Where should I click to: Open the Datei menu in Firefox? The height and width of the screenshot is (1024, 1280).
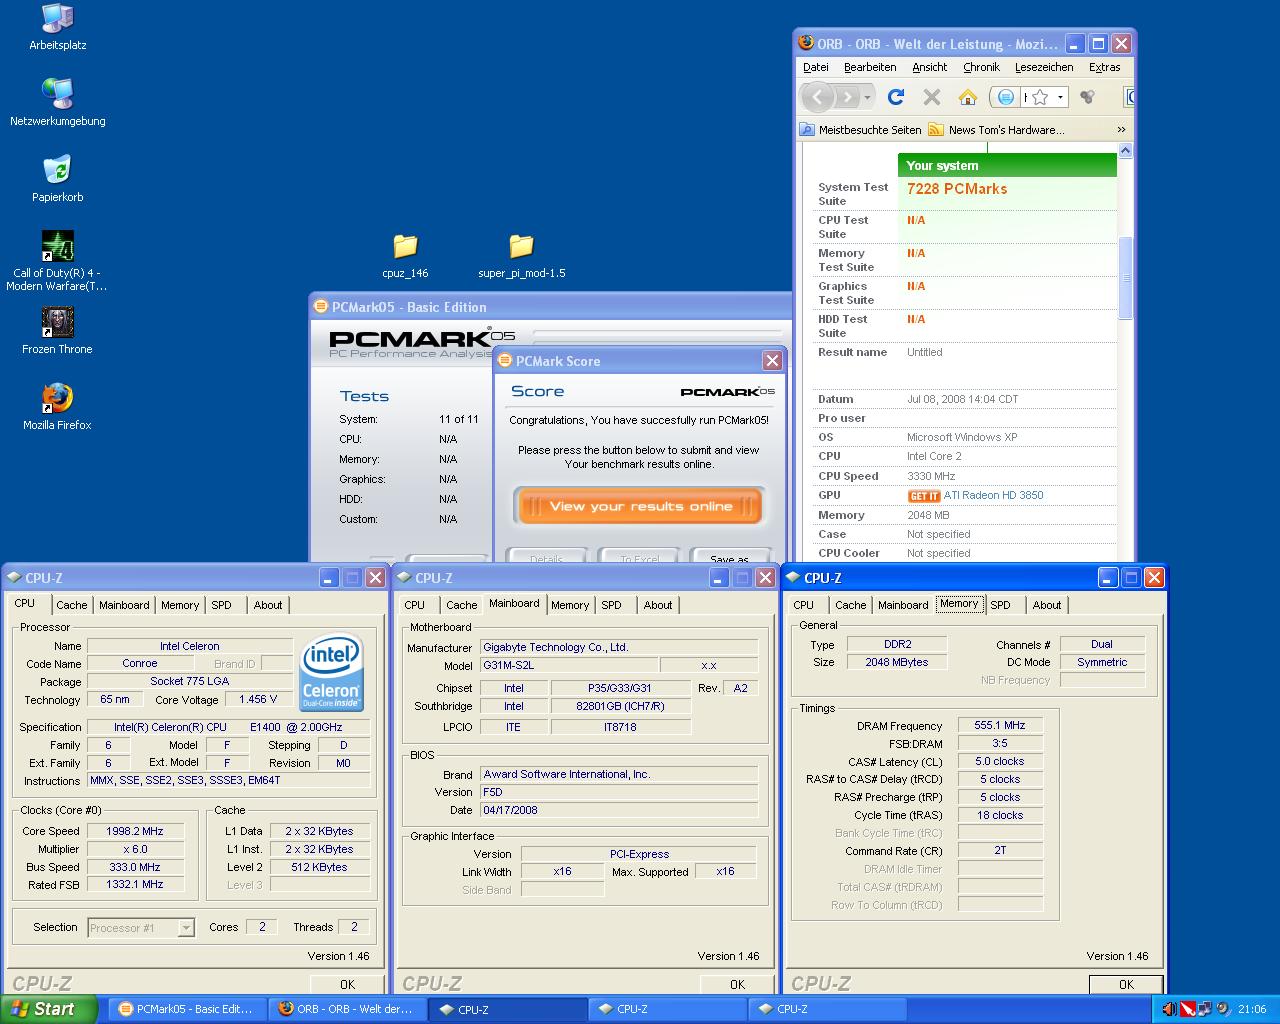816,67
